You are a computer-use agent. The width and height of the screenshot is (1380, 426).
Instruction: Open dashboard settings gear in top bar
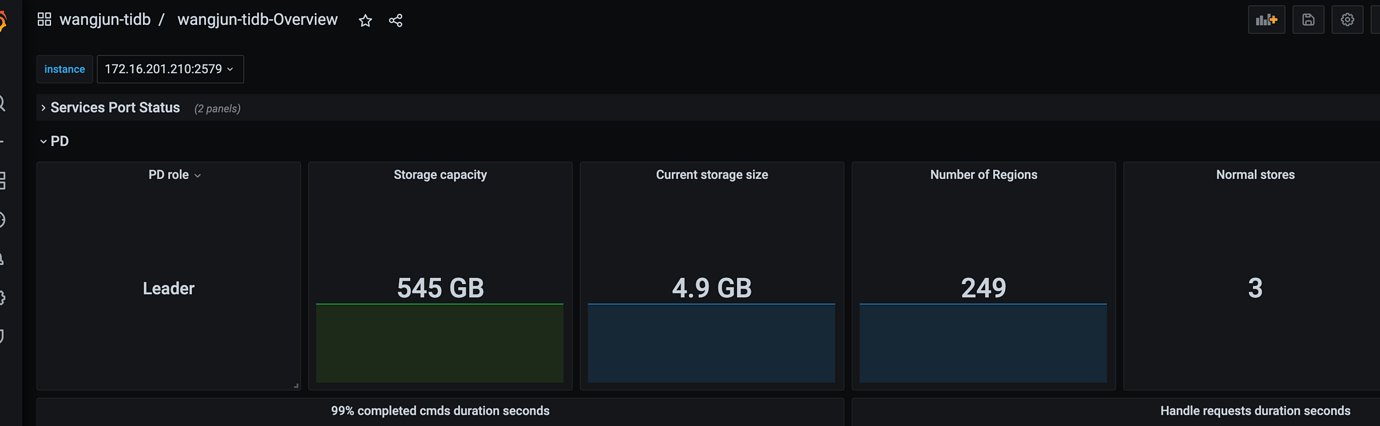tap(1347, 20)
